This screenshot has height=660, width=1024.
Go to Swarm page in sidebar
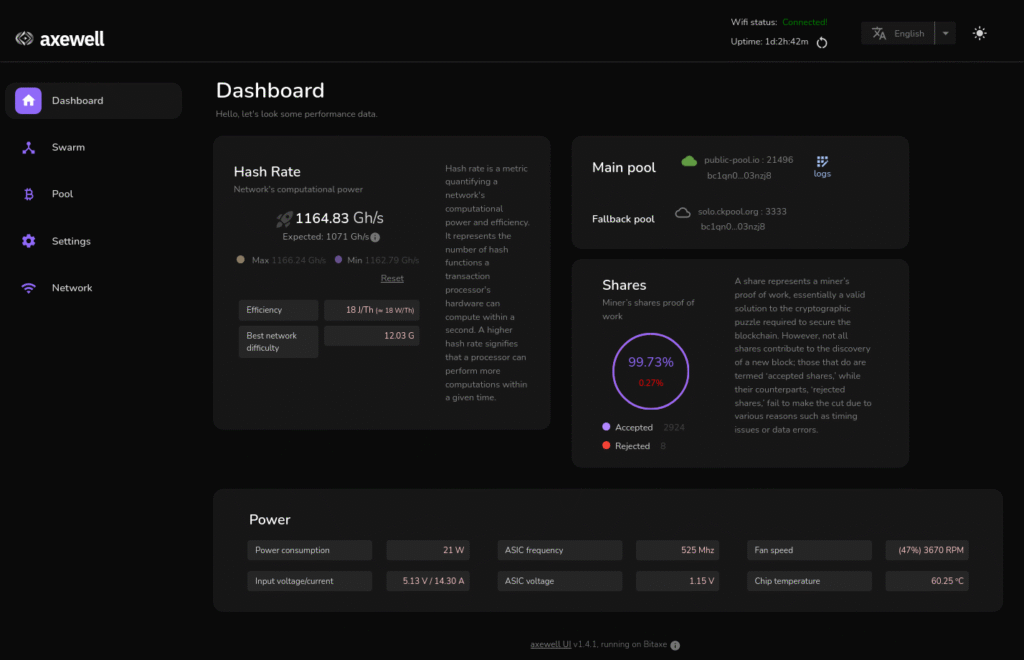tap(68, 148)
